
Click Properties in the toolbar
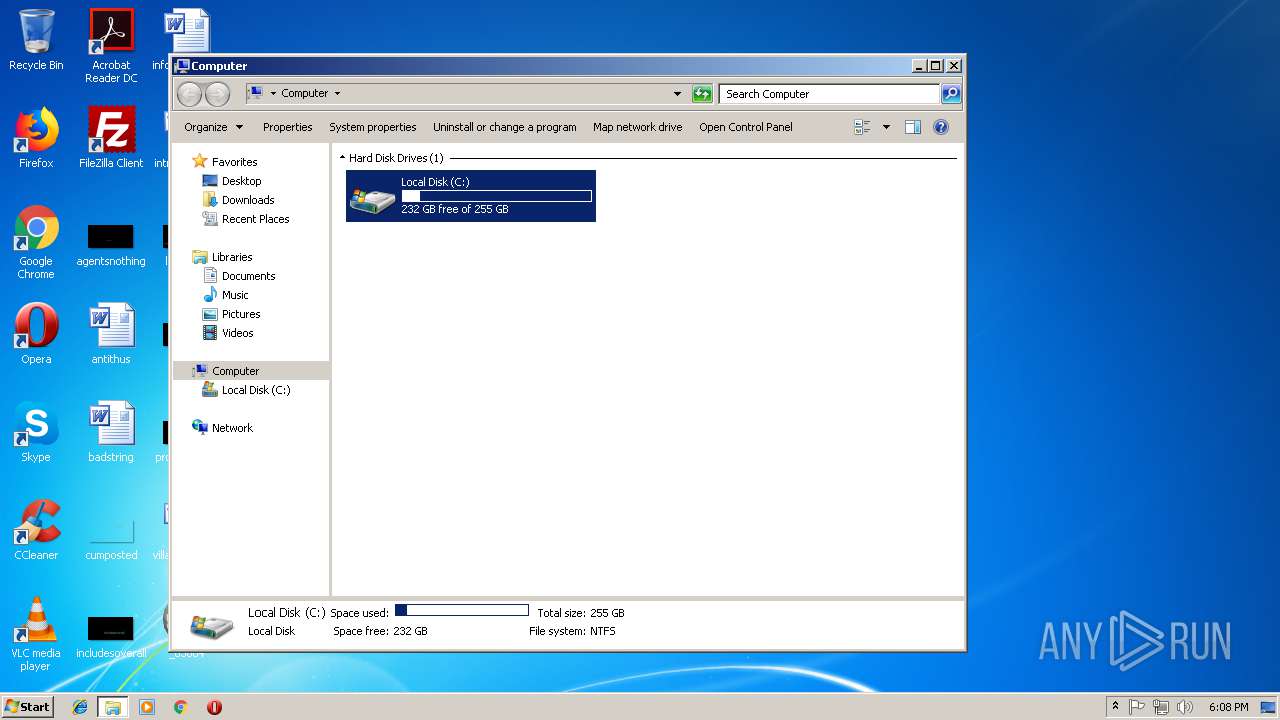coord(287,127)
